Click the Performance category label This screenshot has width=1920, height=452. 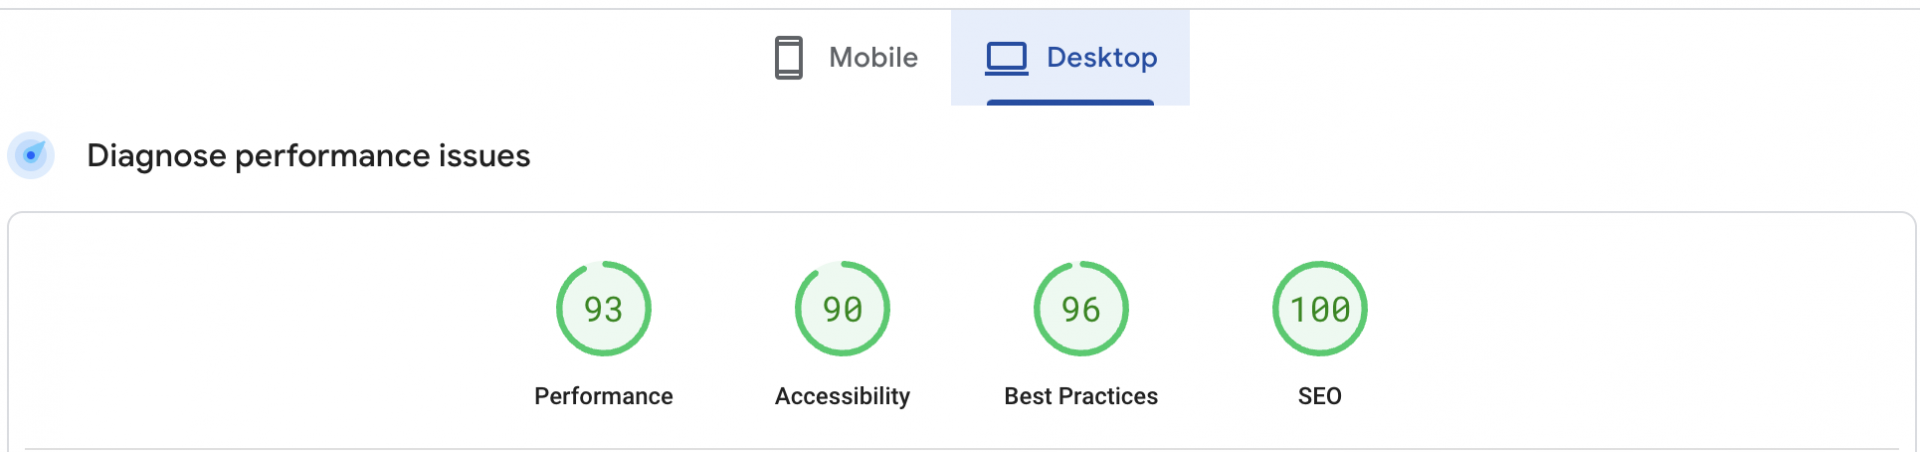coord(604,396)
